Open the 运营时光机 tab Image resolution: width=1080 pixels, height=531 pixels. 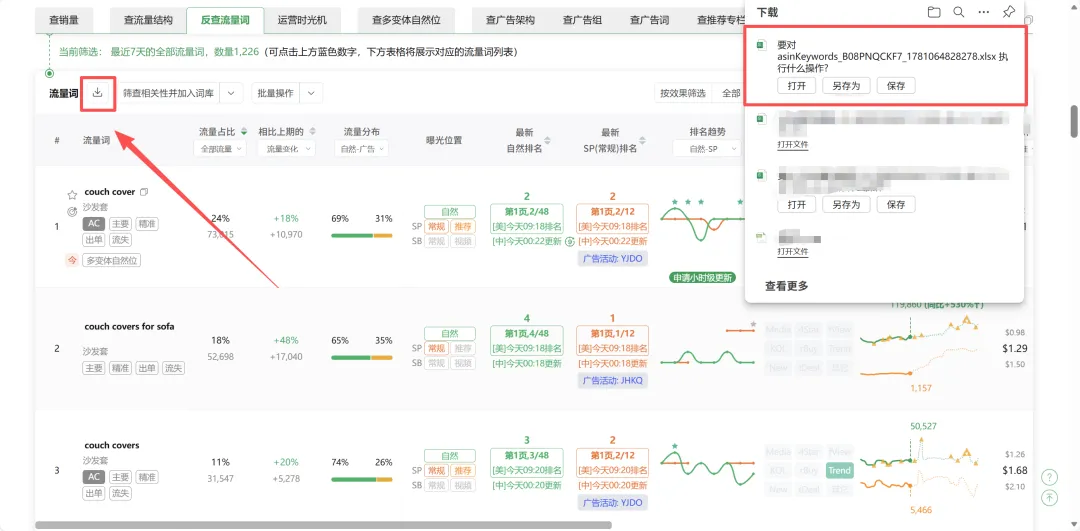301,20
